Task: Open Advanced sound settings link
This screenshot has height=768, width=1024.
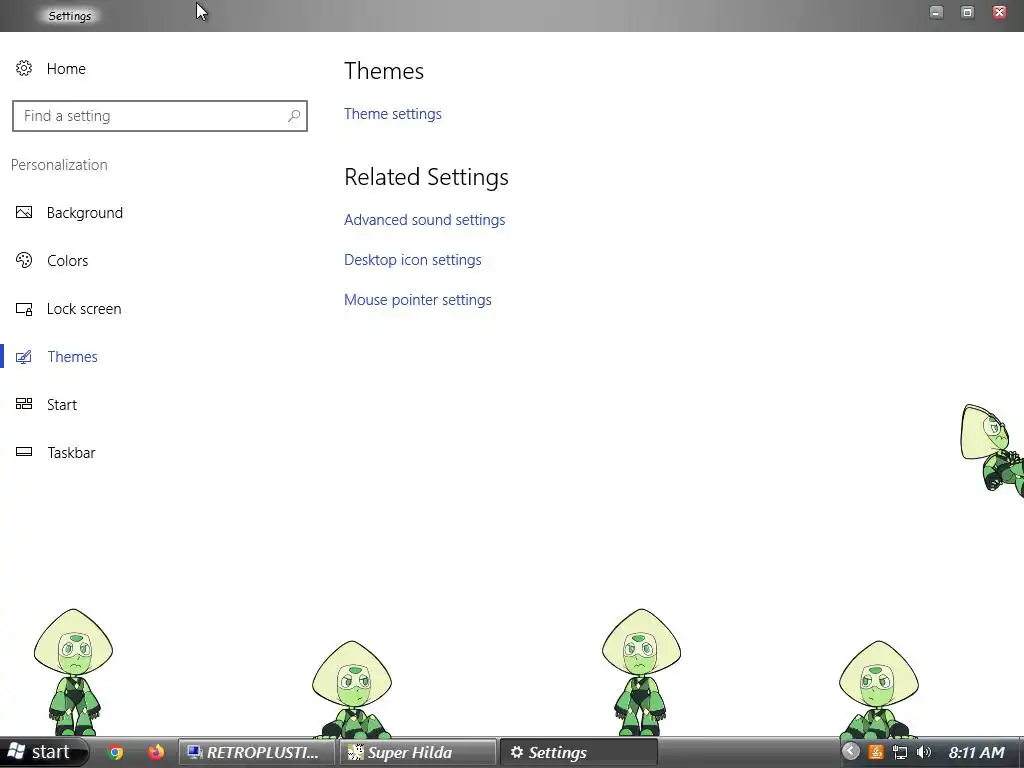Action: click(x=424, y=220)
